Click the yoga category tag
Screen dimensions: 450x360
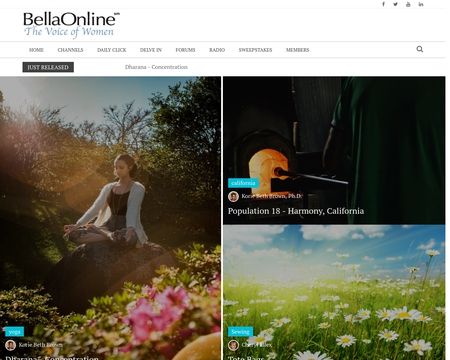coord(15,332)
